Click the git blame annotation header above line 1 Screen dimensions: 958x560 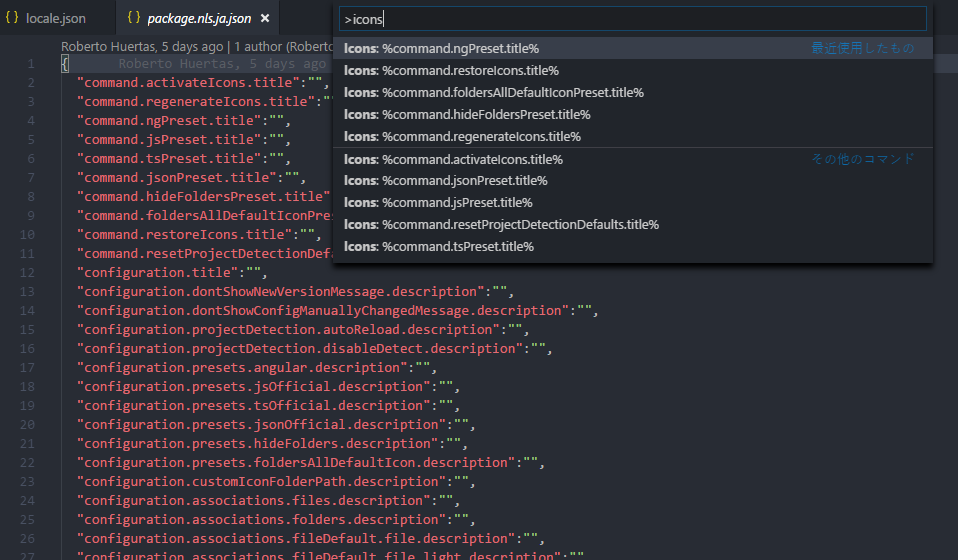(x=197, y=46)
